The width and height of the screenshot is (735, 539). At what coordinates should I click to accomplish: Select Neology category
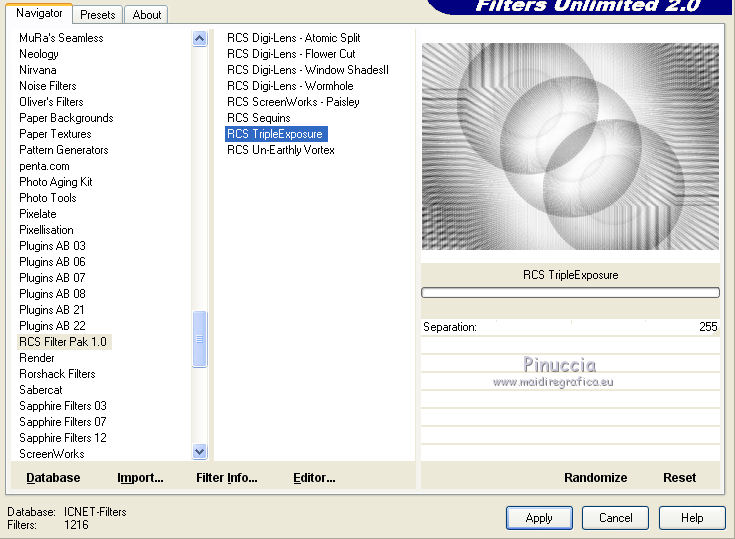(x=39, y=54)
